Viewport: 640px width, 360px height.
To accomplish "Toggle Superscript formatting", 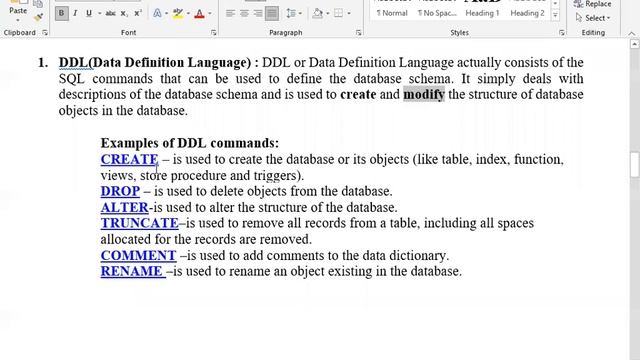I will point(138,13).
